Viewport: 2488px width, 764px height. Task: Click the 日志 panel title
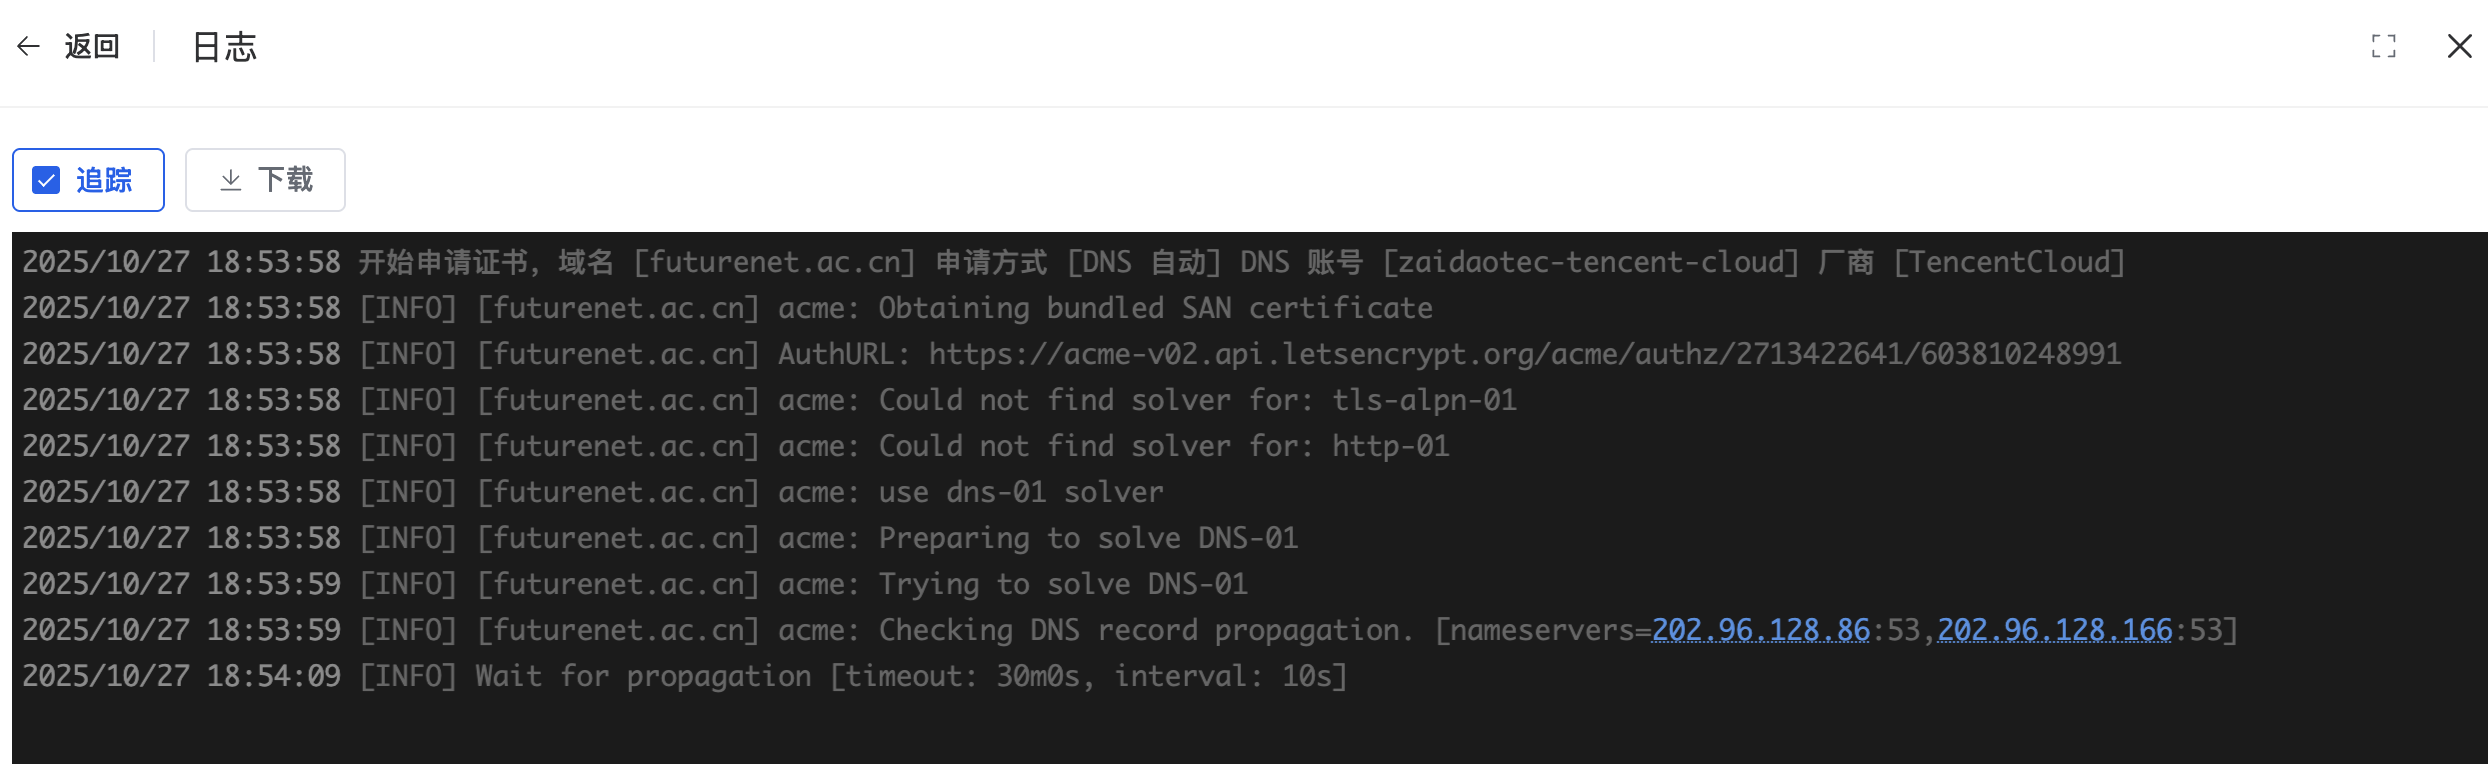point(225,47)
